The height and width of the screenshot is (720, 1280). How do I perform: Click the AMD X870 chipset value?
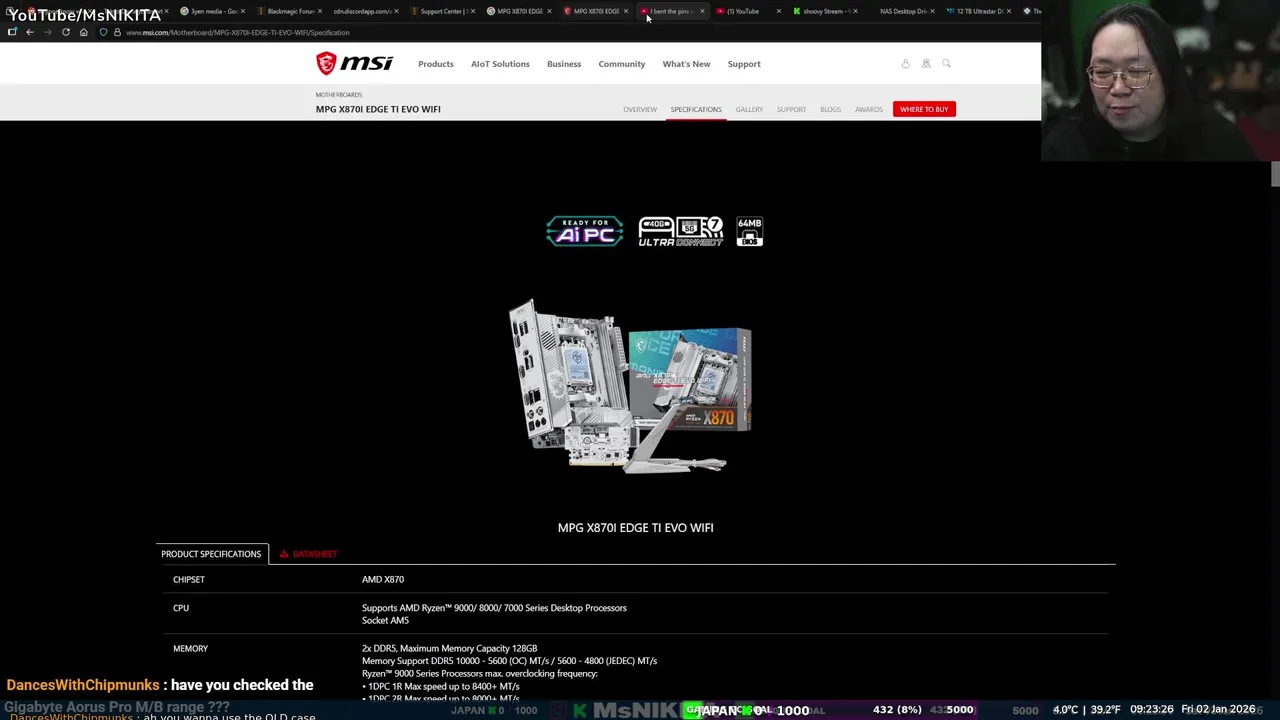383,580
